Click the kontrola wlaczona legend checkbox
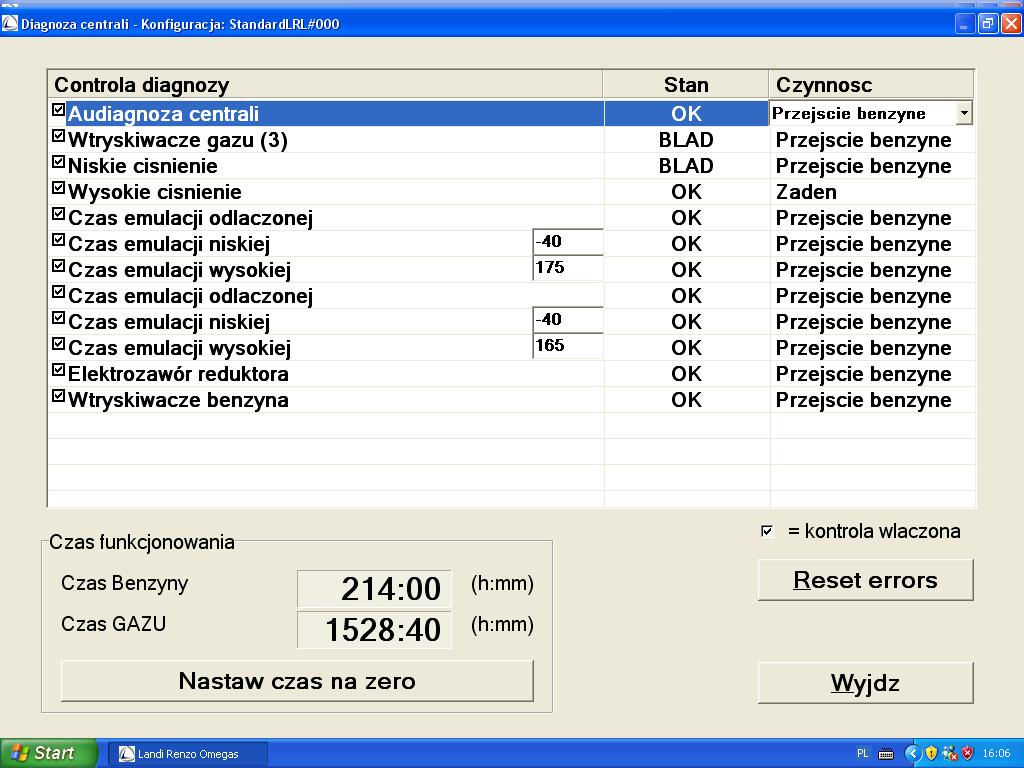 pyautogui.click(x=767, y=531)
